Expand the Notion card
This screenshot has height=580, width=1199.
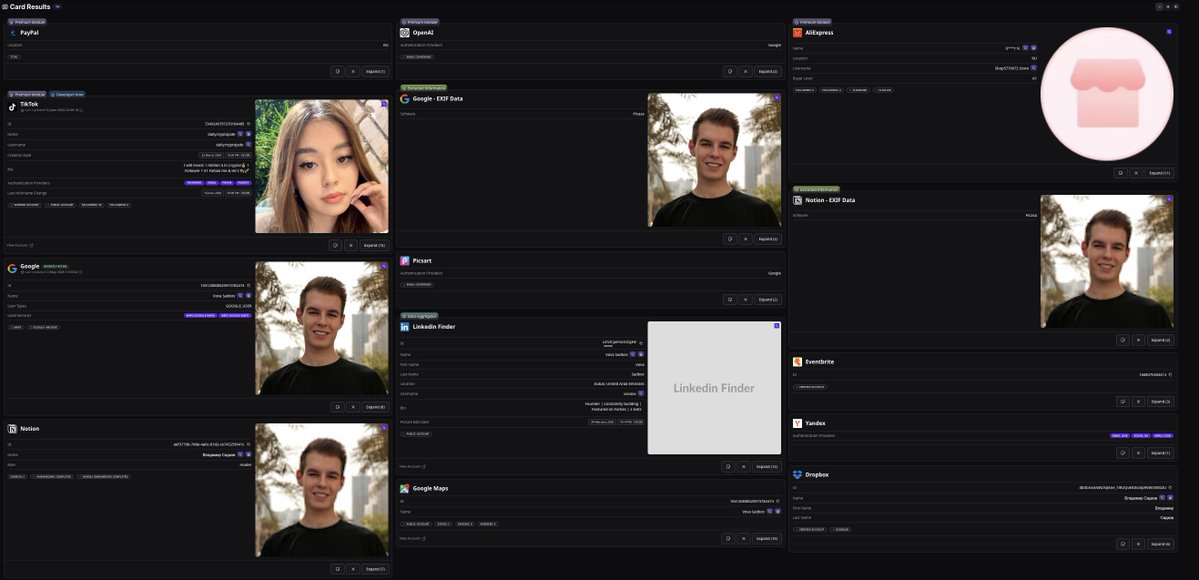point(376,569)
